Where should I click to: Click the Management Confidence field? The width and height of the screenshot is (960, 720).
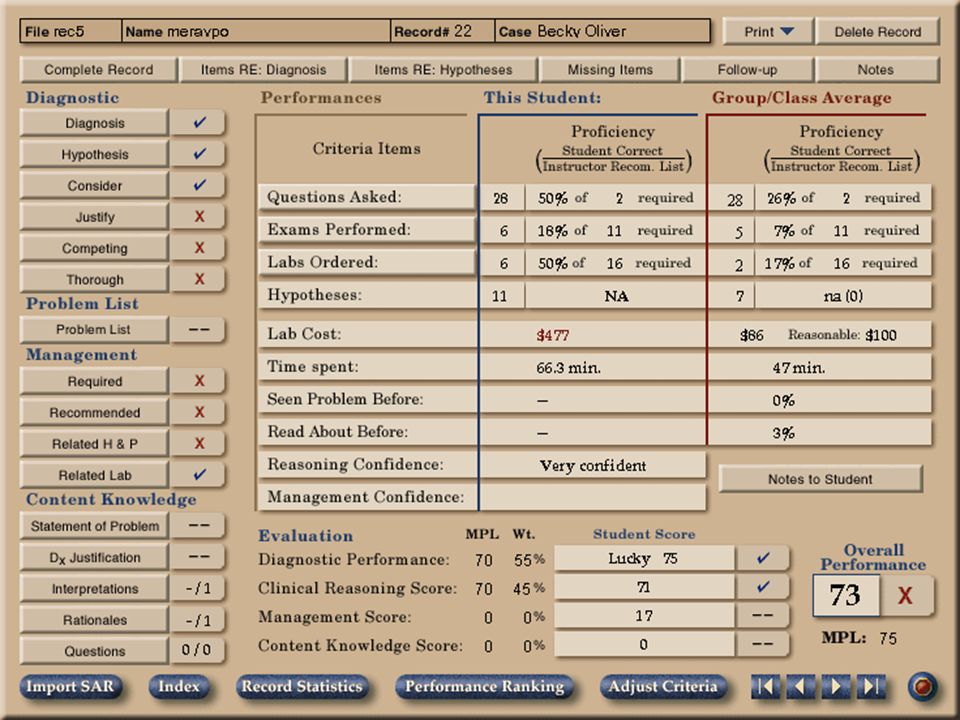pyautogui.click(x=593, y=497)
